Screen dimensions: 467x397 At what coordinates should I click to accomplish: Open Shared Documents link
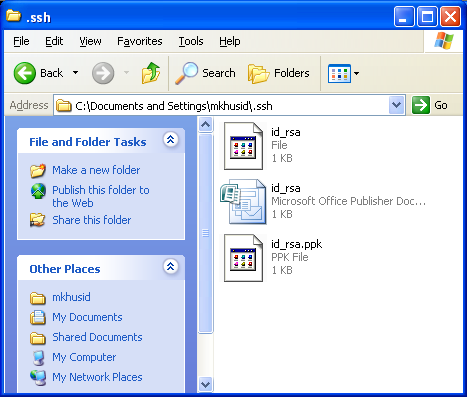point(97,337)
